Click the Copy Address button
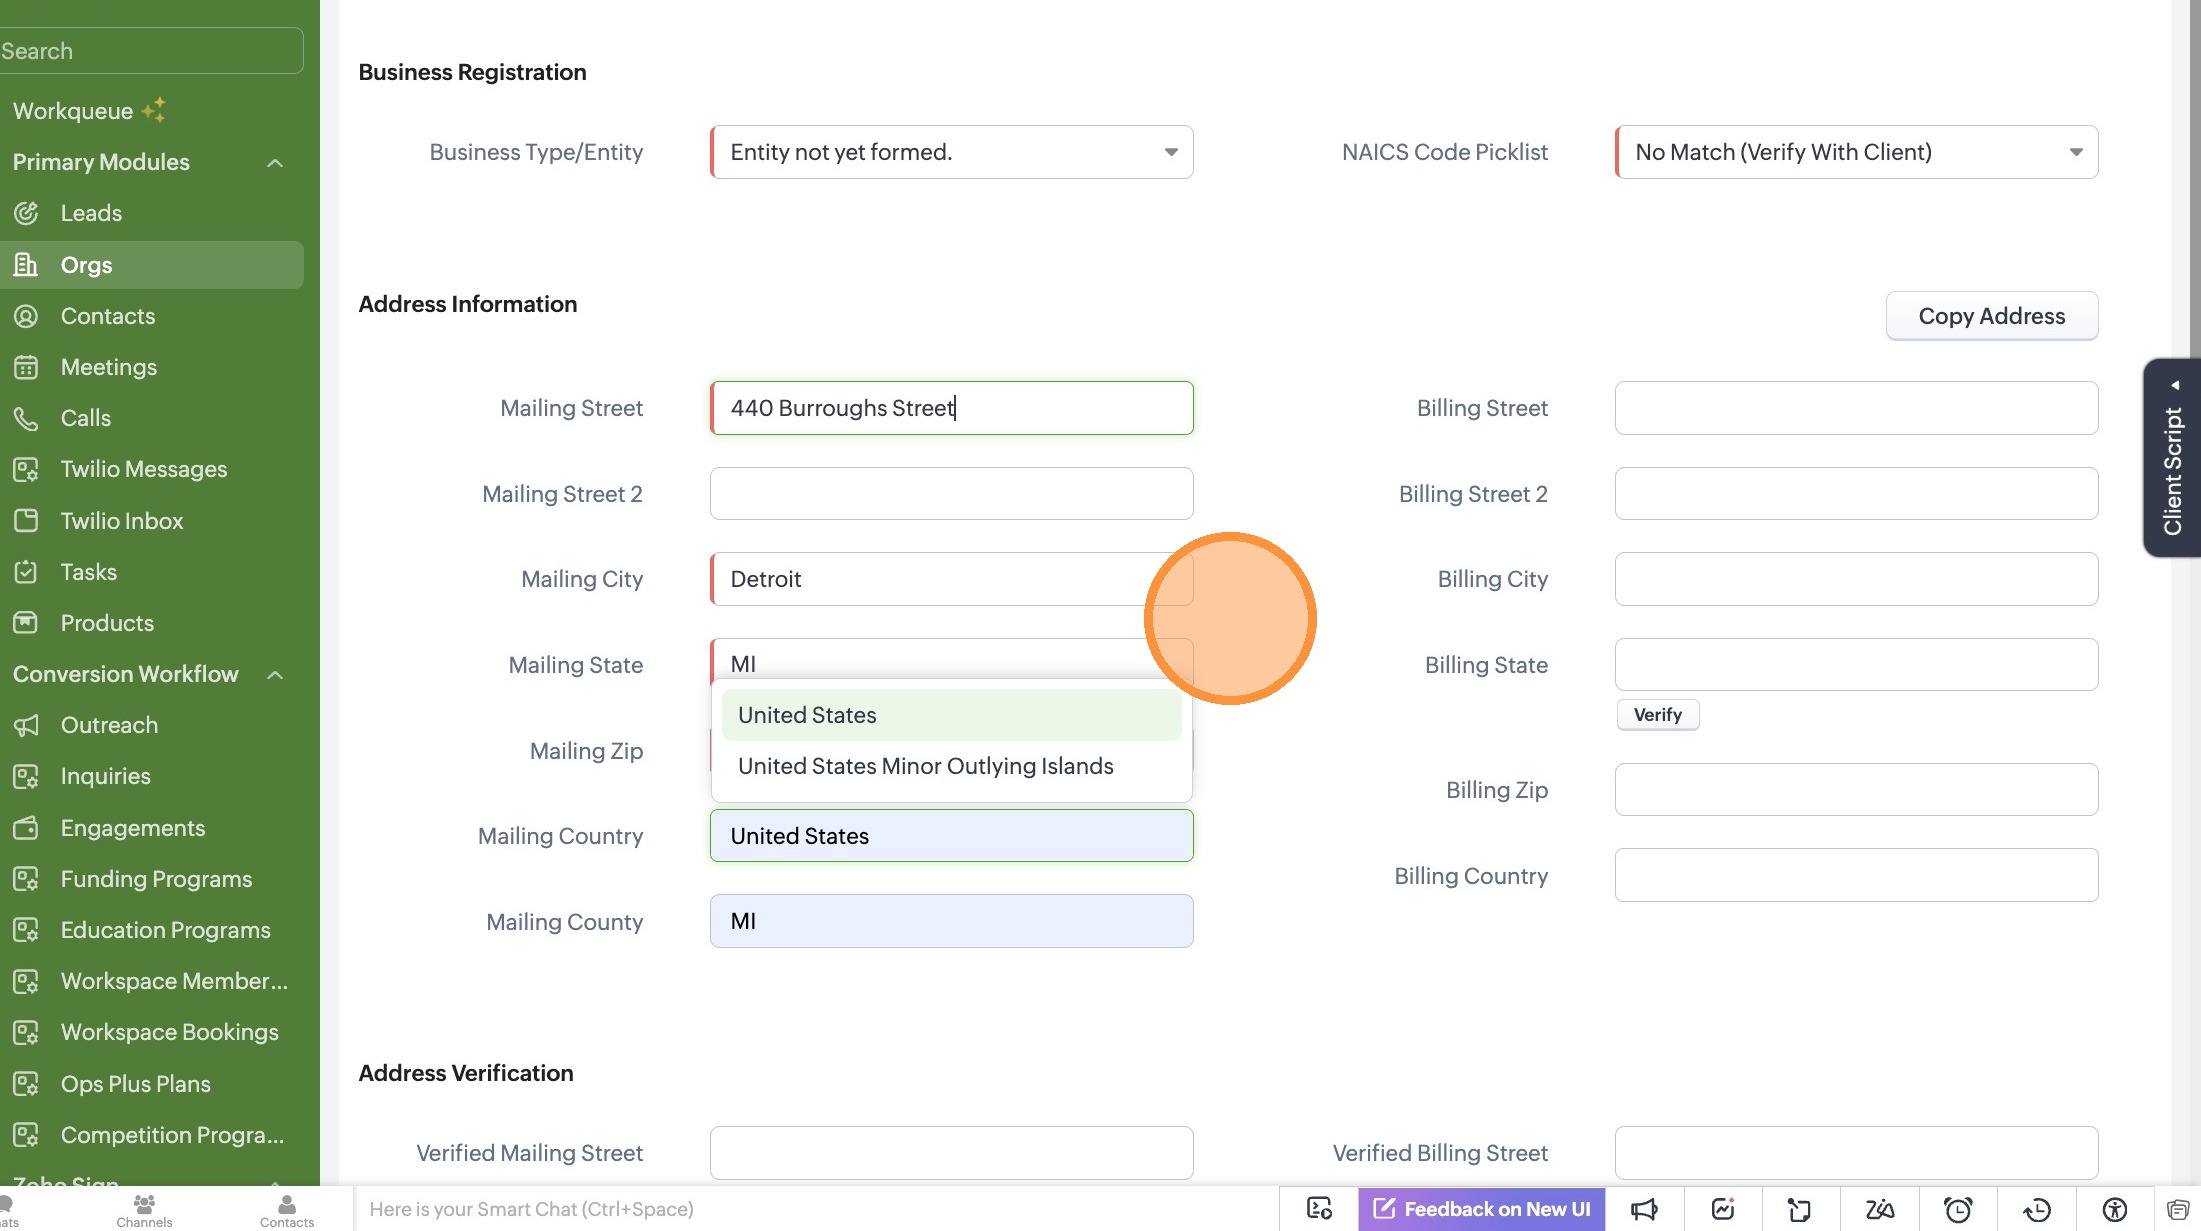 coord(1991,316)
